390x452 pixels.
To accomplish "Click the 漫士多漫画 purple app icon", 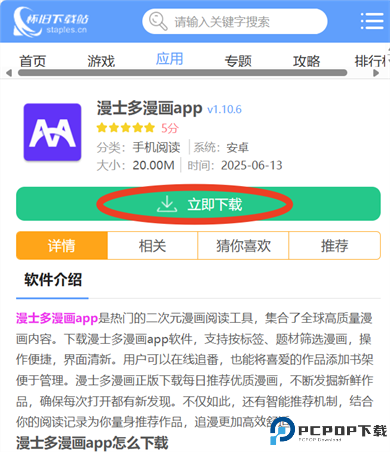I will tap(52, 132).
